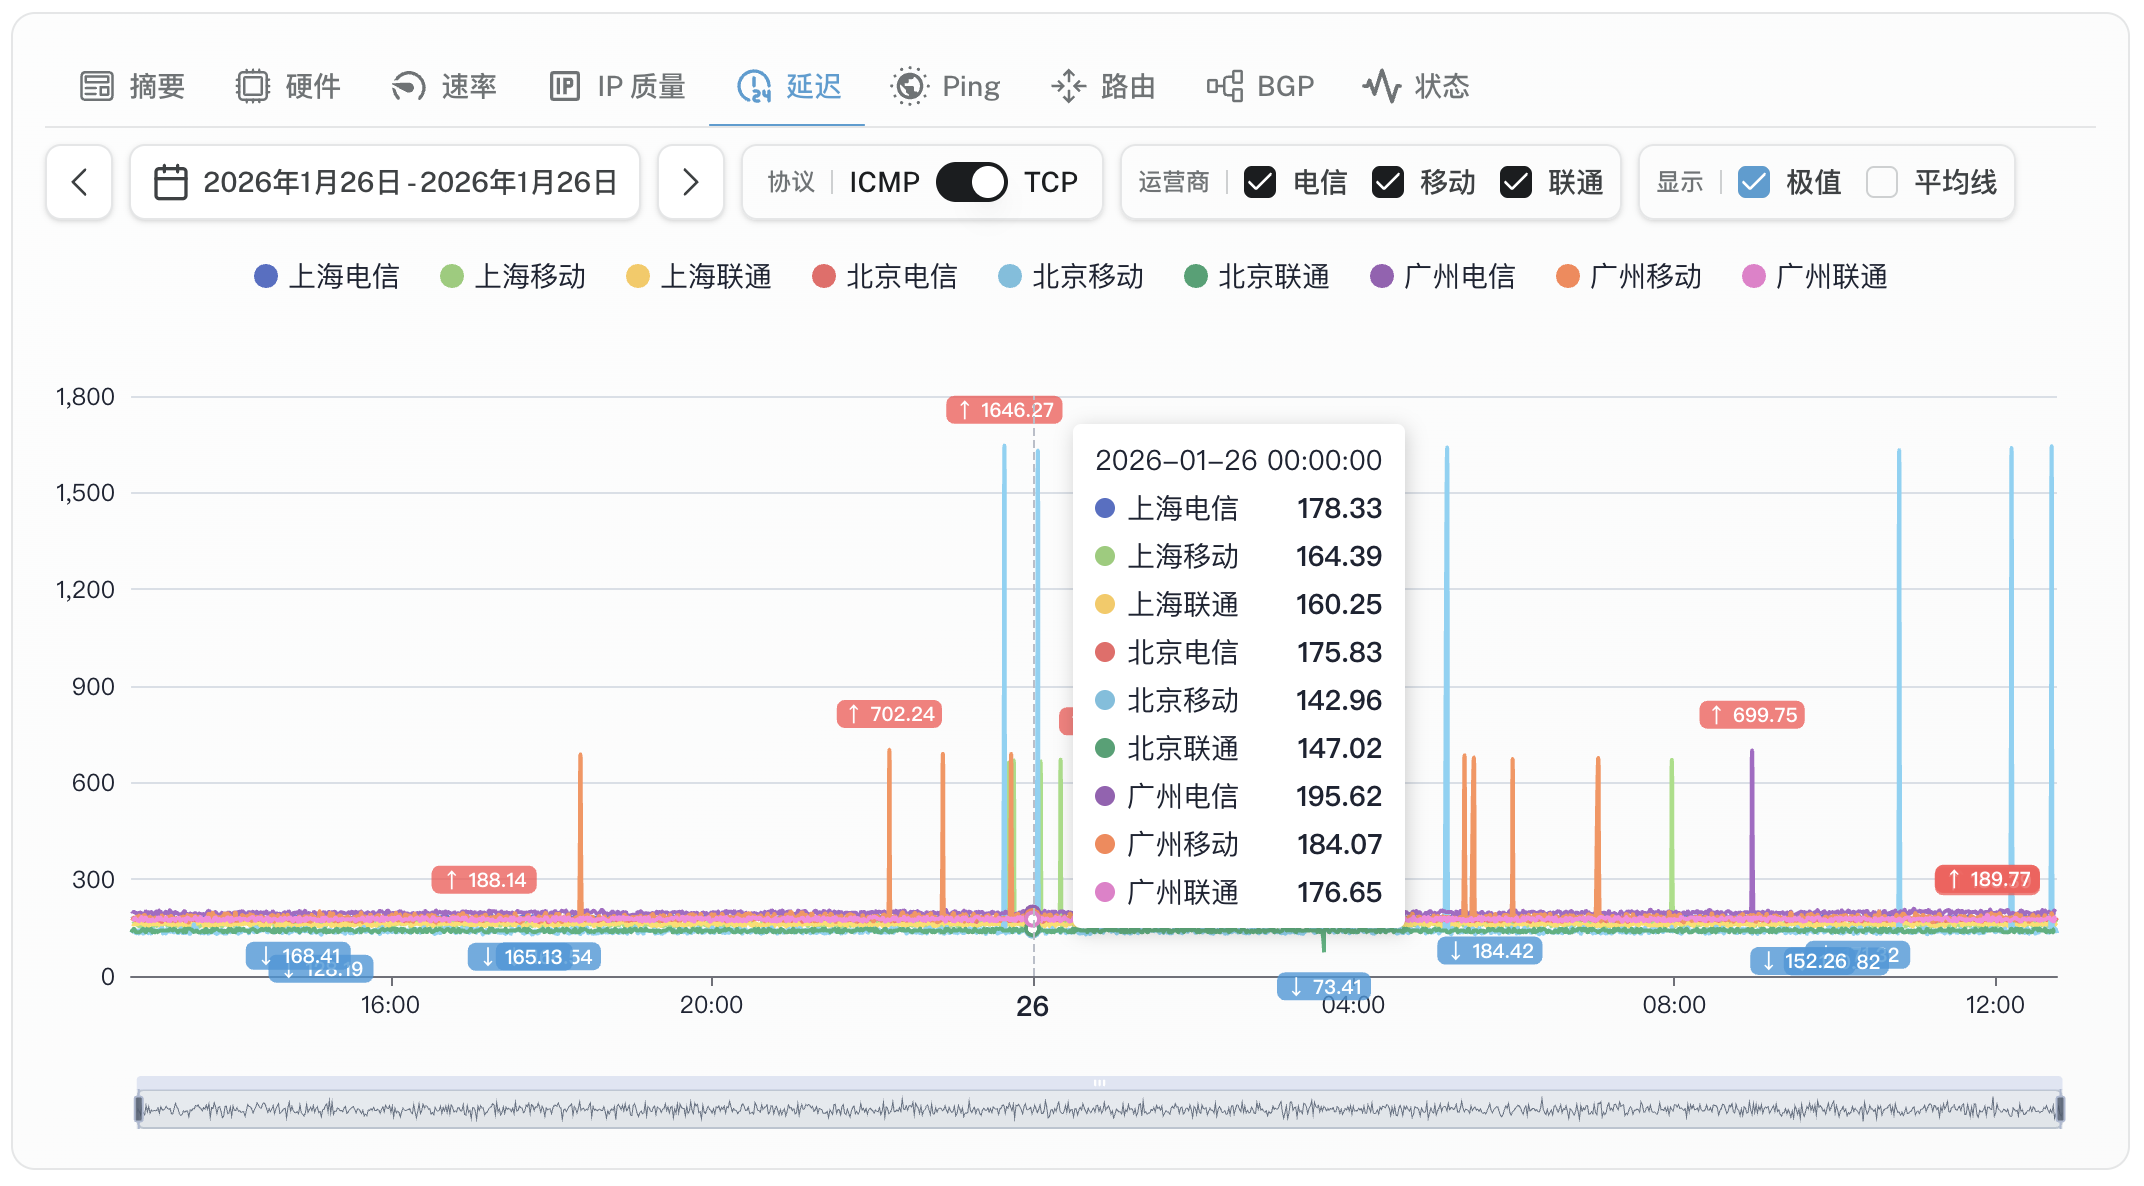Viewport: 2144px width, 1186px height.
Task: Go to previous date with left chevron
Action: pyautogui.click(x=79, y=182)
